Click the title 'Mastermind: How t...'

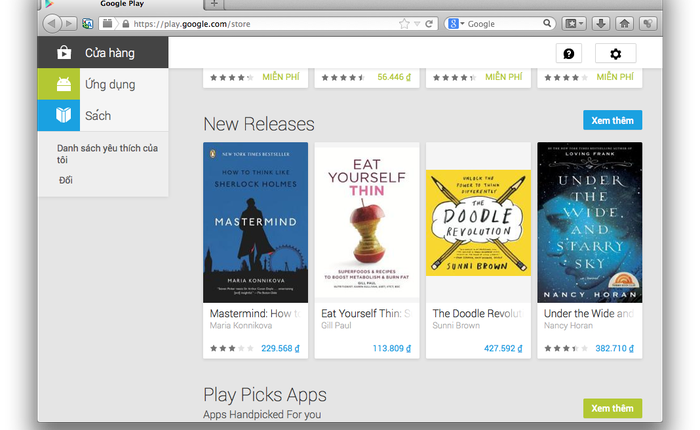point(255,313)
